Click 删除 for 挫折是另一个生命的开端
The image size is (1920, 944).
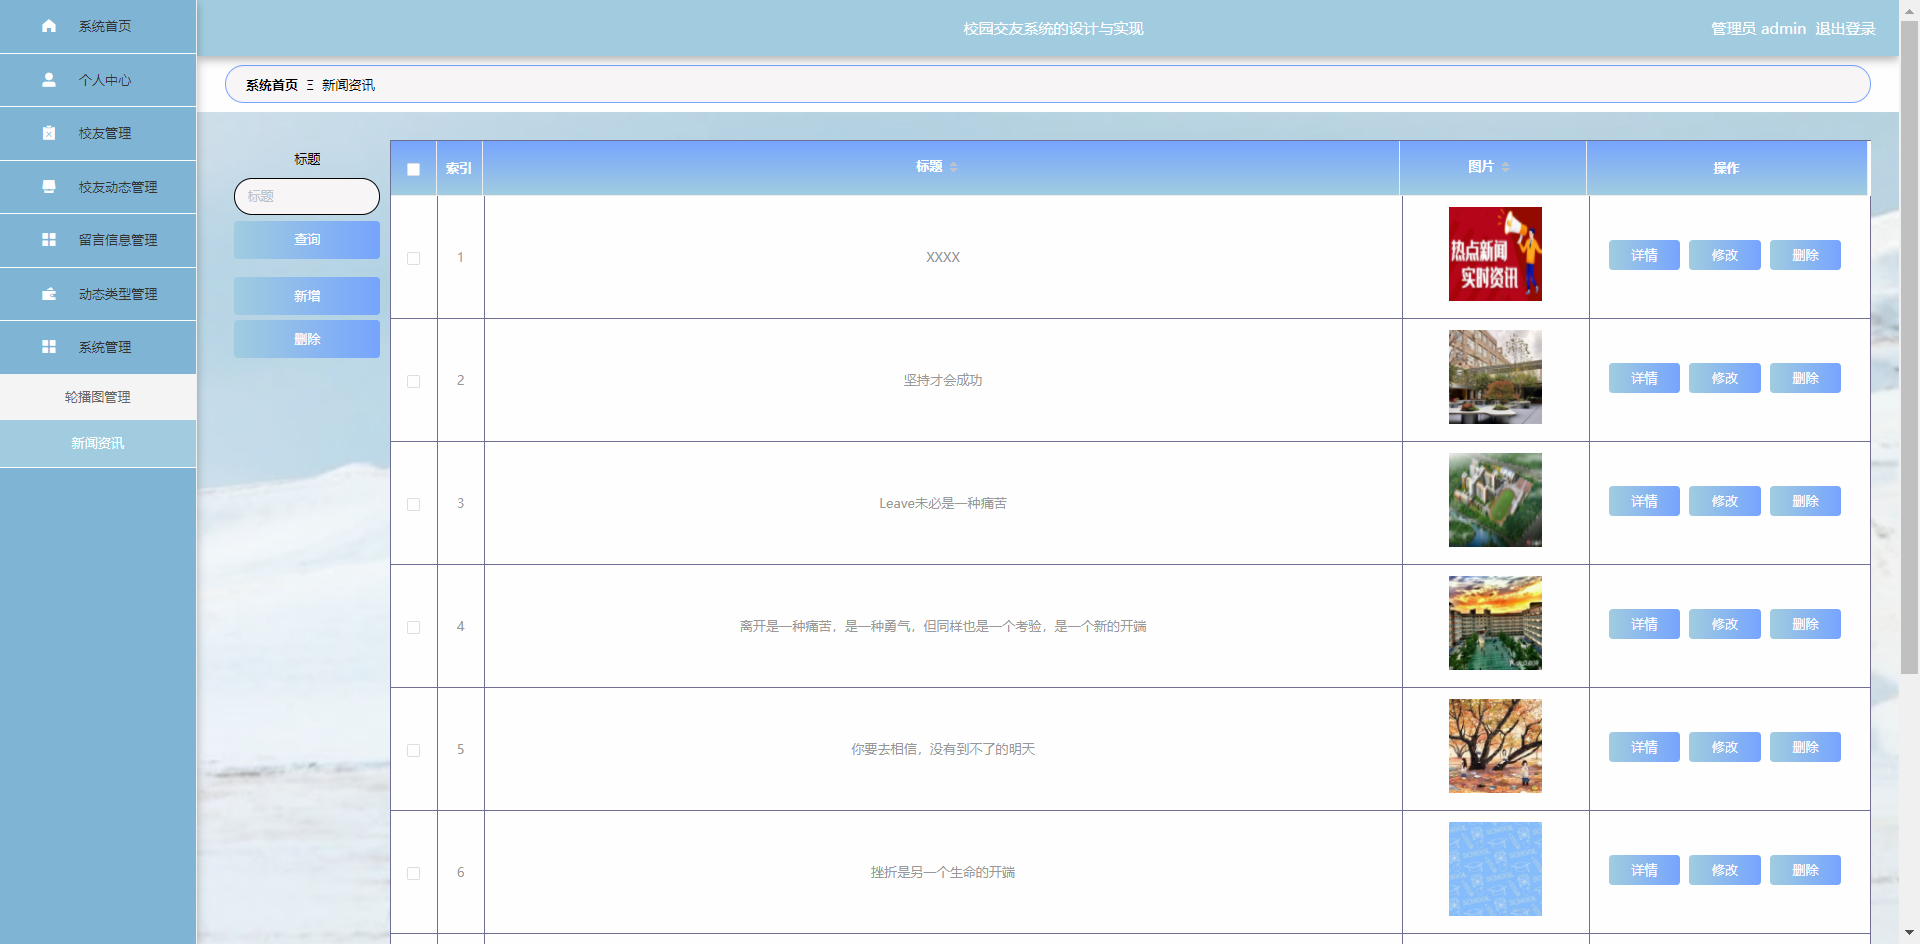tap(1805, 870)
